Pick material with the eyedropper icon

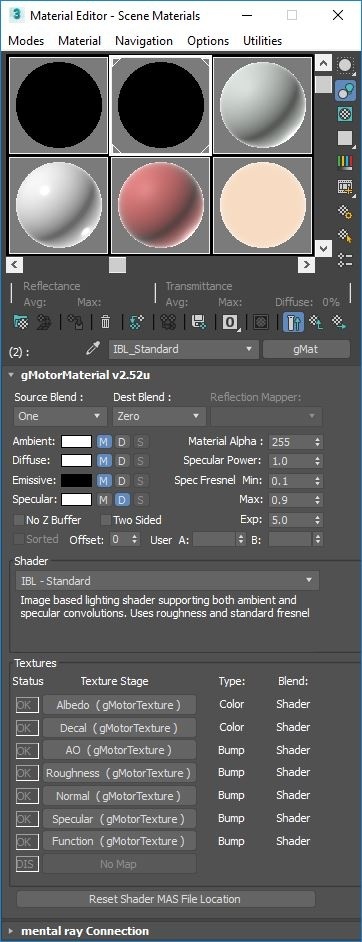pos(93,349)
